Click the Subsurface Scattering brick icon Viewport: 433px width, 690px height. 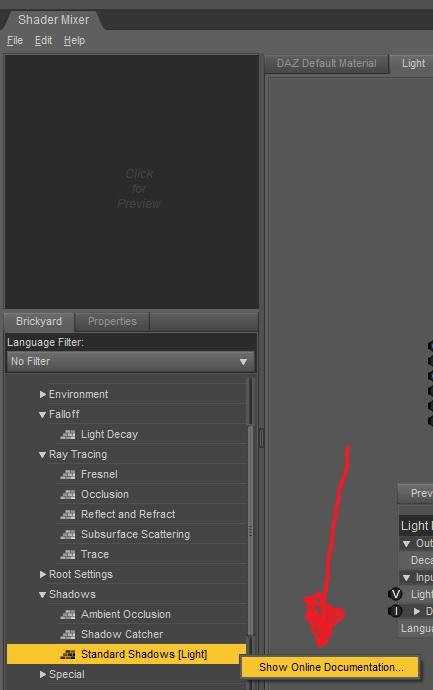68,534
